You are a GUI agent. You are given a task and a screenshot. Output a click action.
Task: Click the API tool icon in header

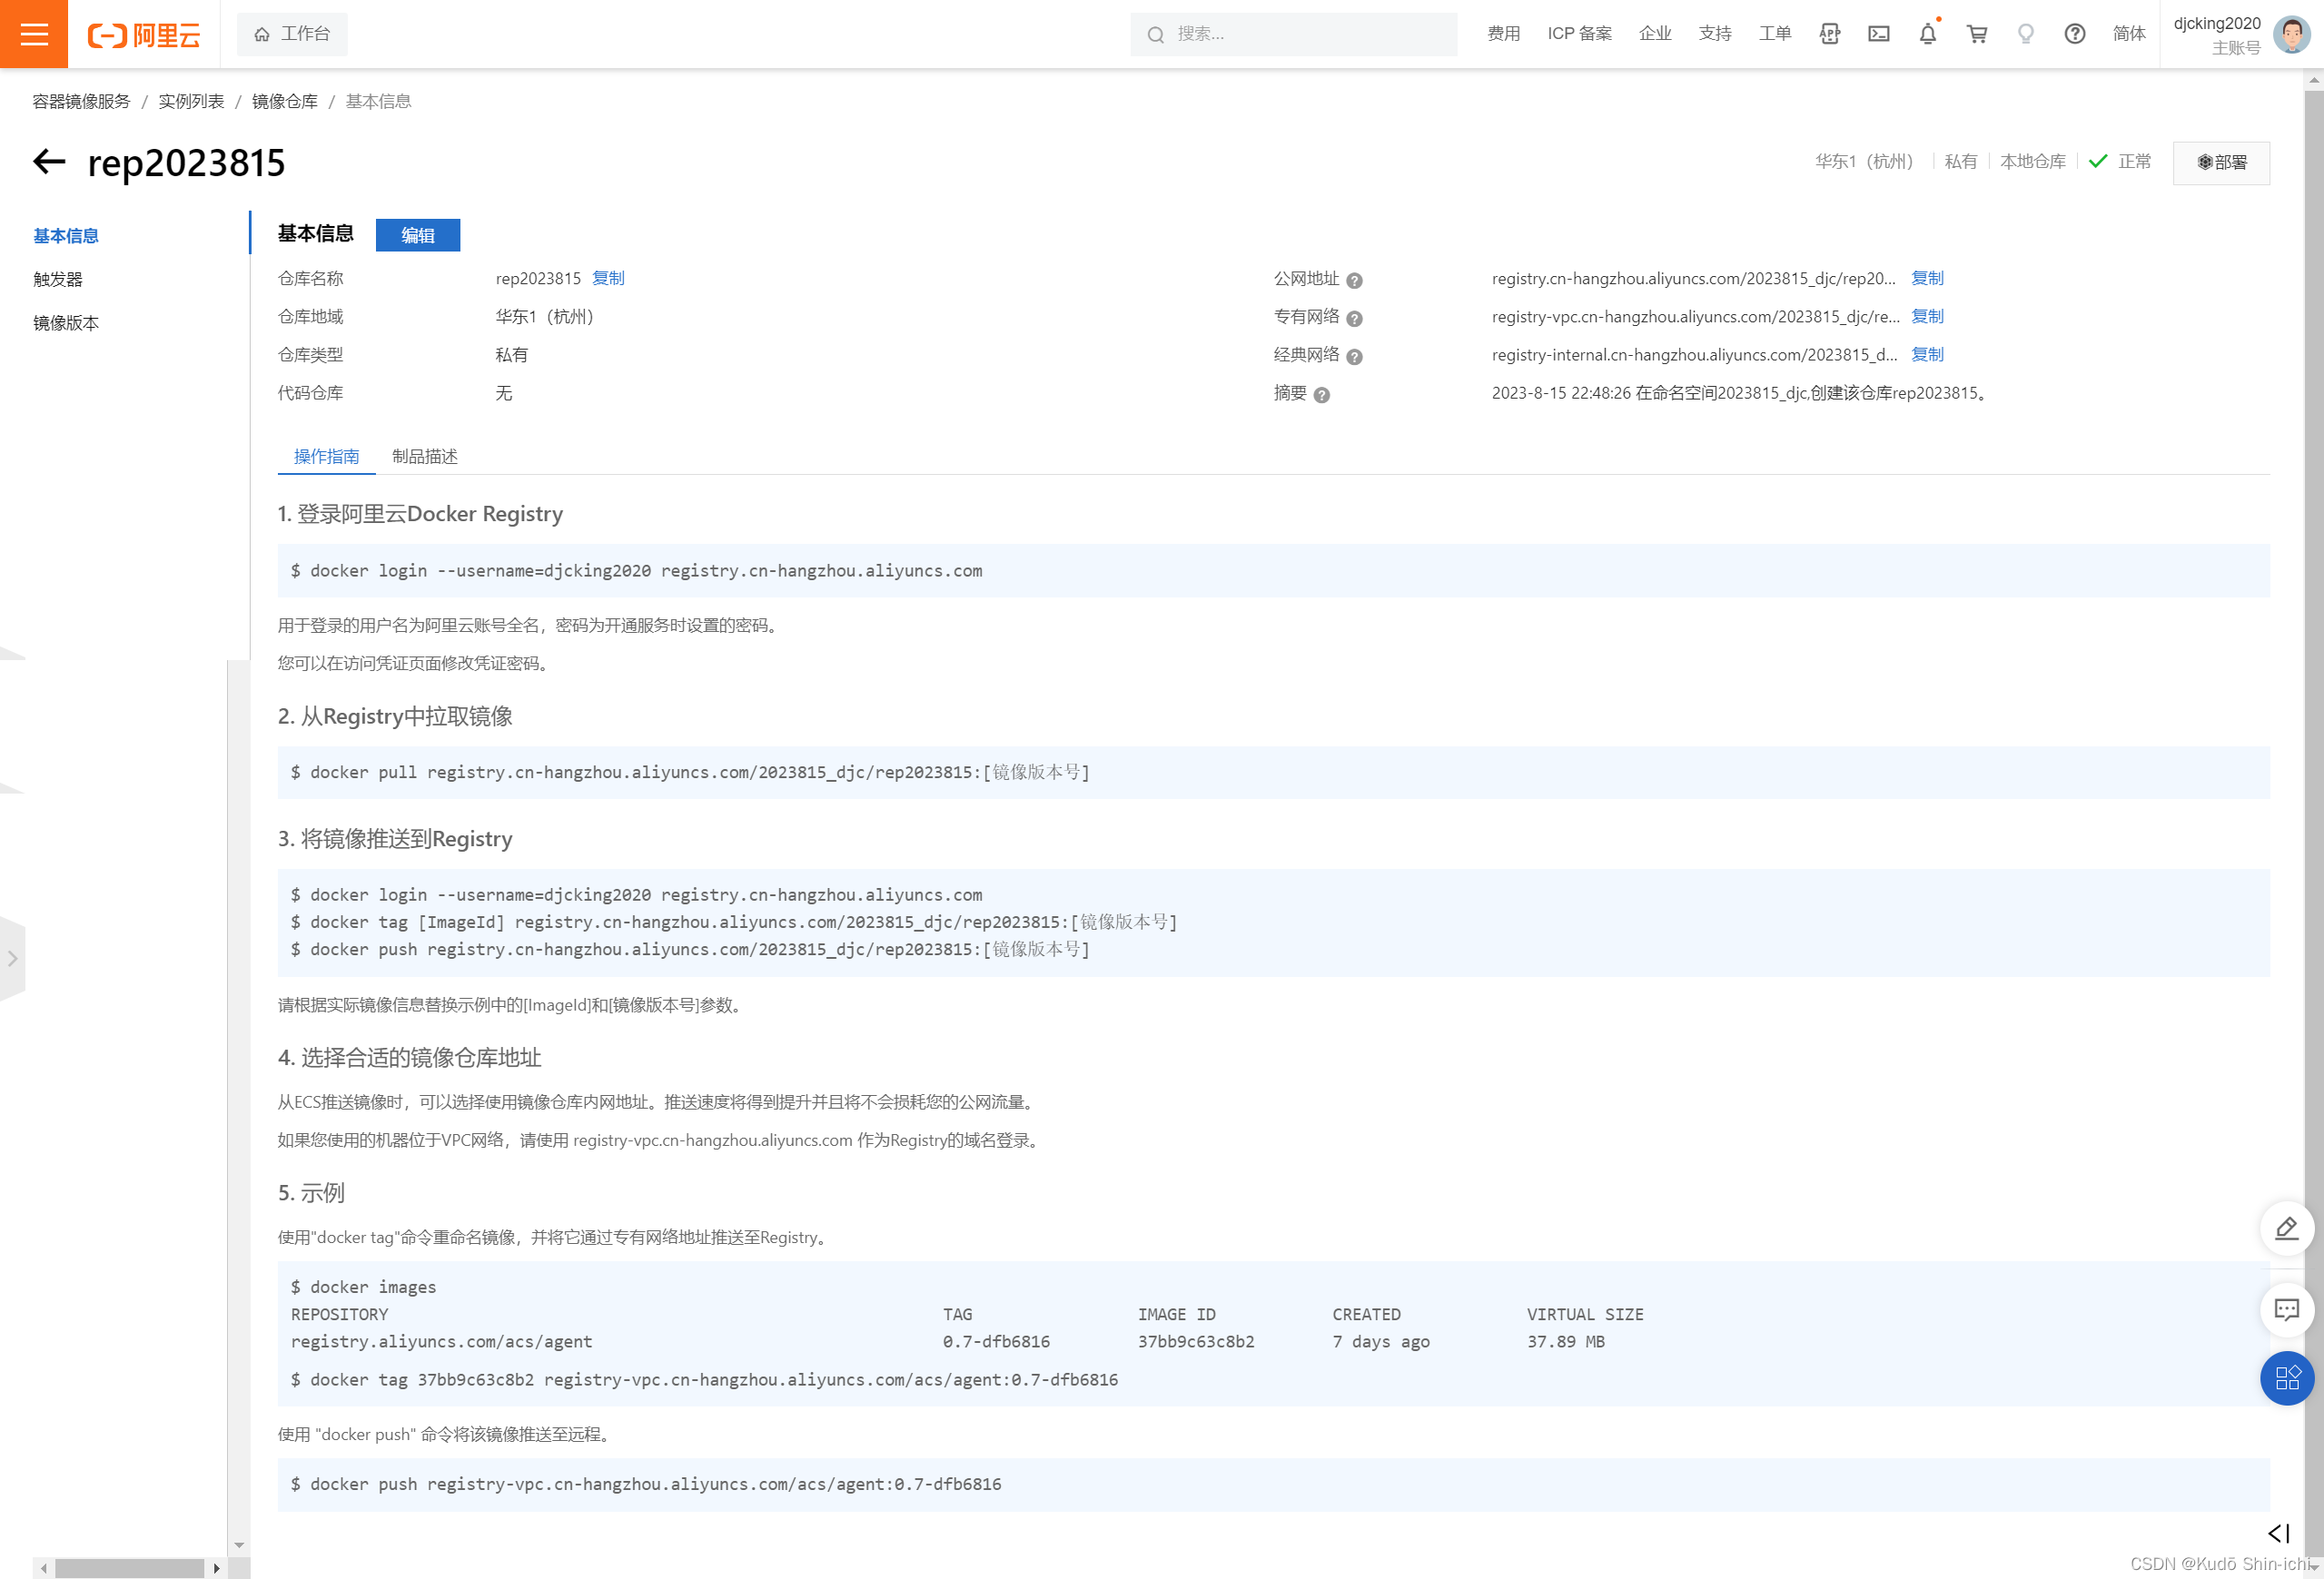coord(1829,34)
